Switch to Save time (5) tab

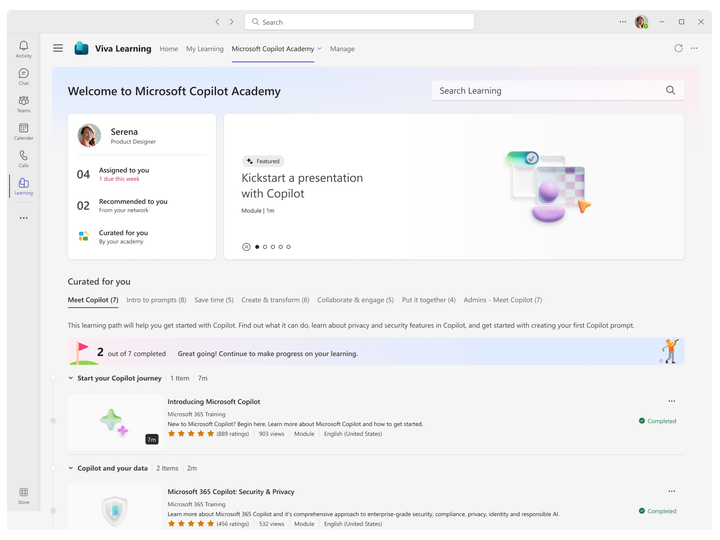214,300
